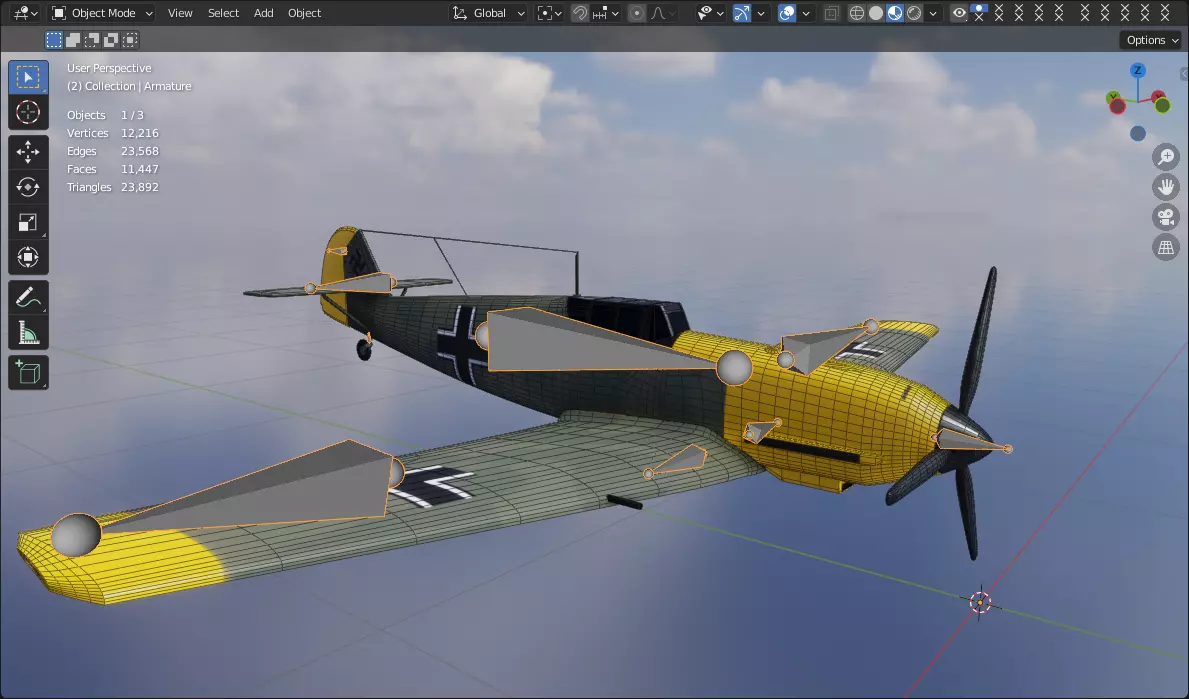Choose the Annotate pencil tool

pos(28,298)
